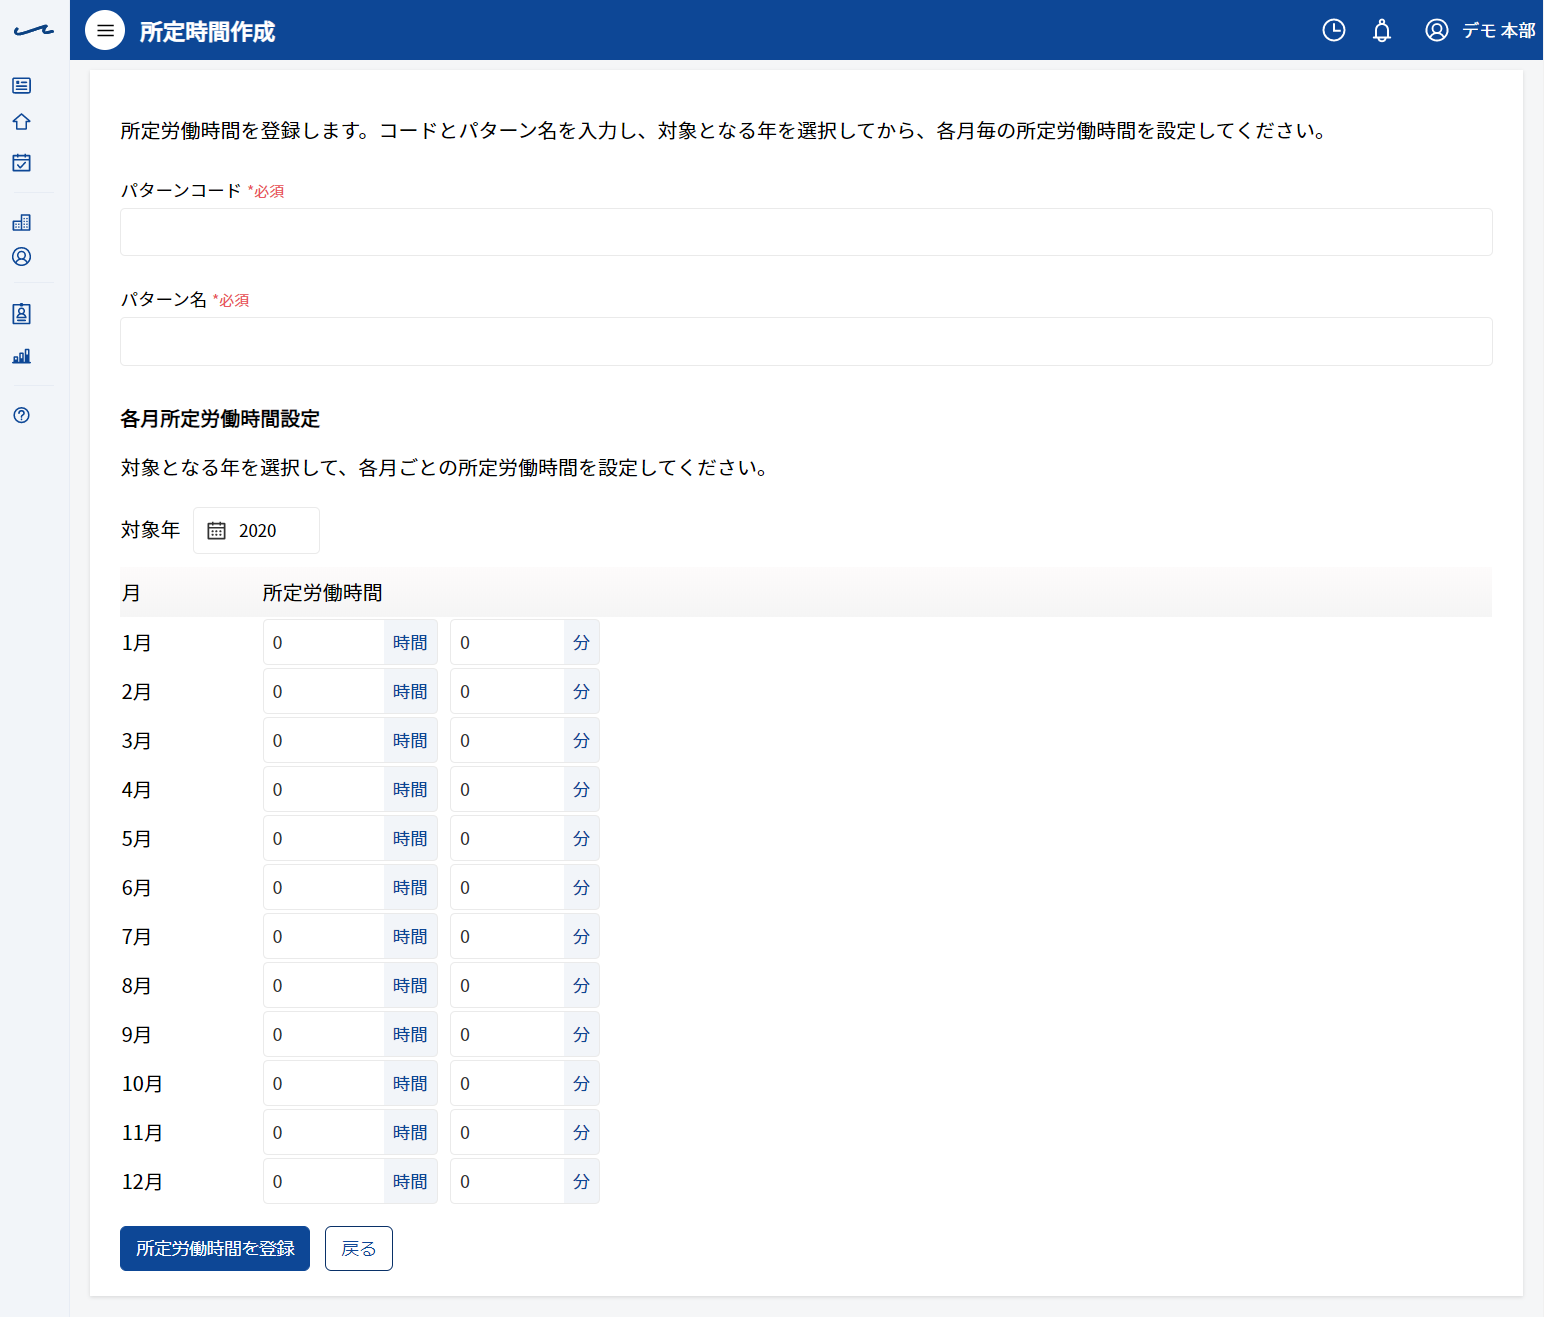Click the 2月 hours input field
Image resolution: width=1544 pixels, height=1317 pixels.
[x=324, y=691]
